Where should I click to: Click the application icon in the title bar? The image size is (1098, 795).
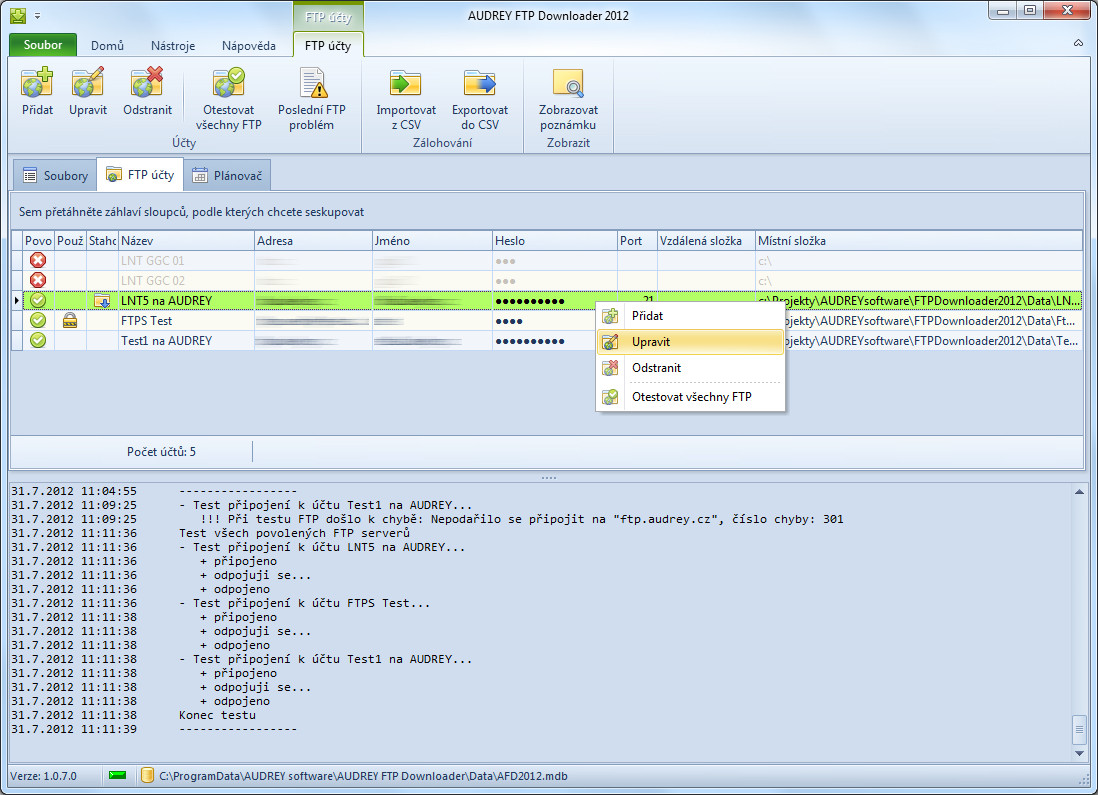tap(18, 15)
